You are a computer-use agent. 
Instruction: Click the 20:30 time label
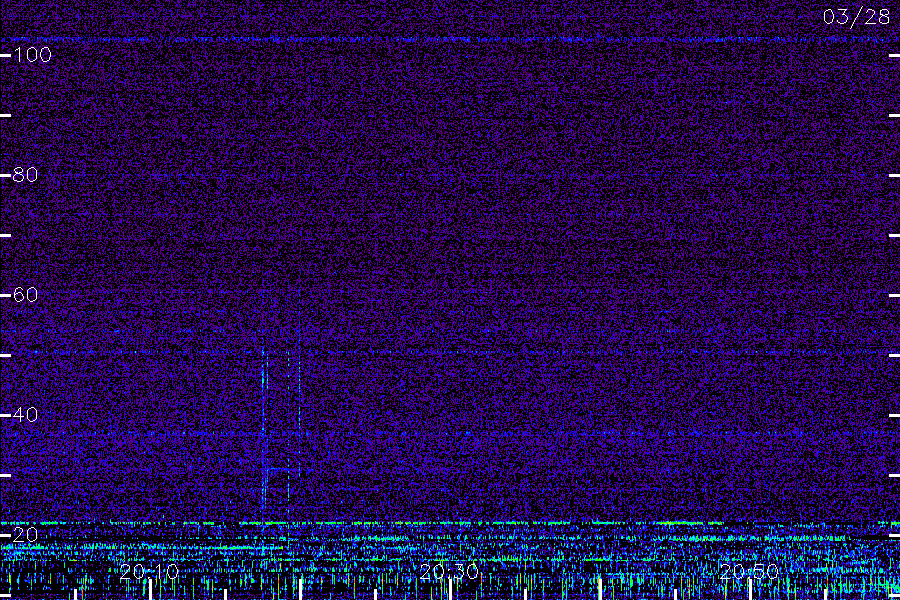tap(449, 572)
